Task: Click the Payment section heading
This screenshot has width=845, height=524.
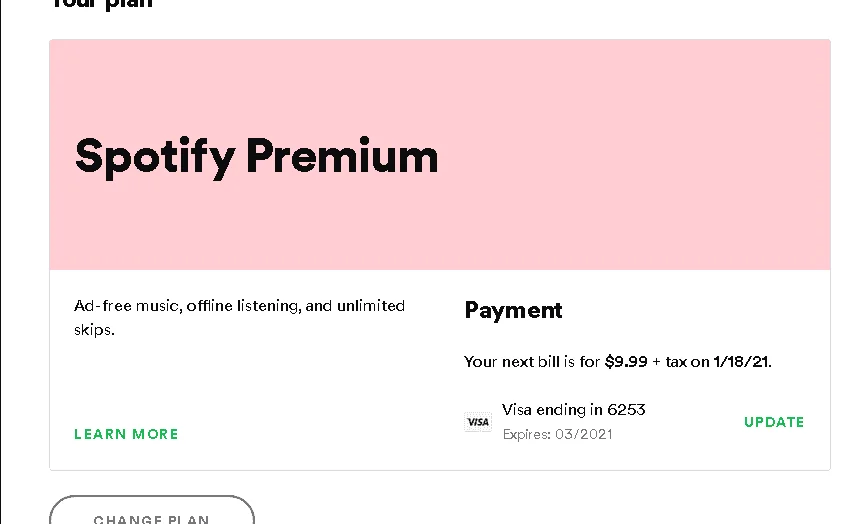Action: (x=513, y=311)
